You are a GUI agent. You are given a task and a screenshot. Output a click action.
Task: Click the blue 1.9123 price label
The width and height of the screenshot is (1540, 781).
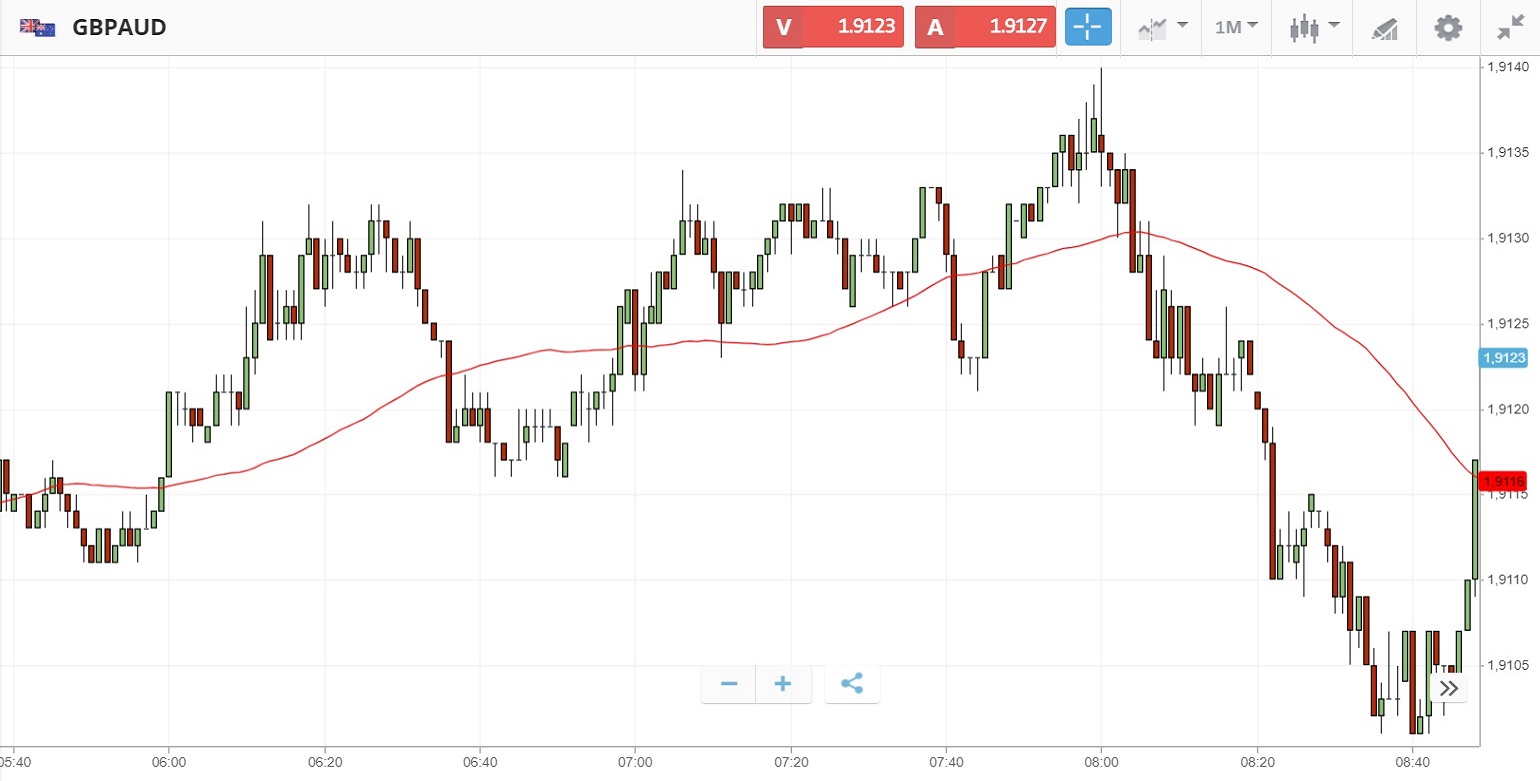(1504, 357)
